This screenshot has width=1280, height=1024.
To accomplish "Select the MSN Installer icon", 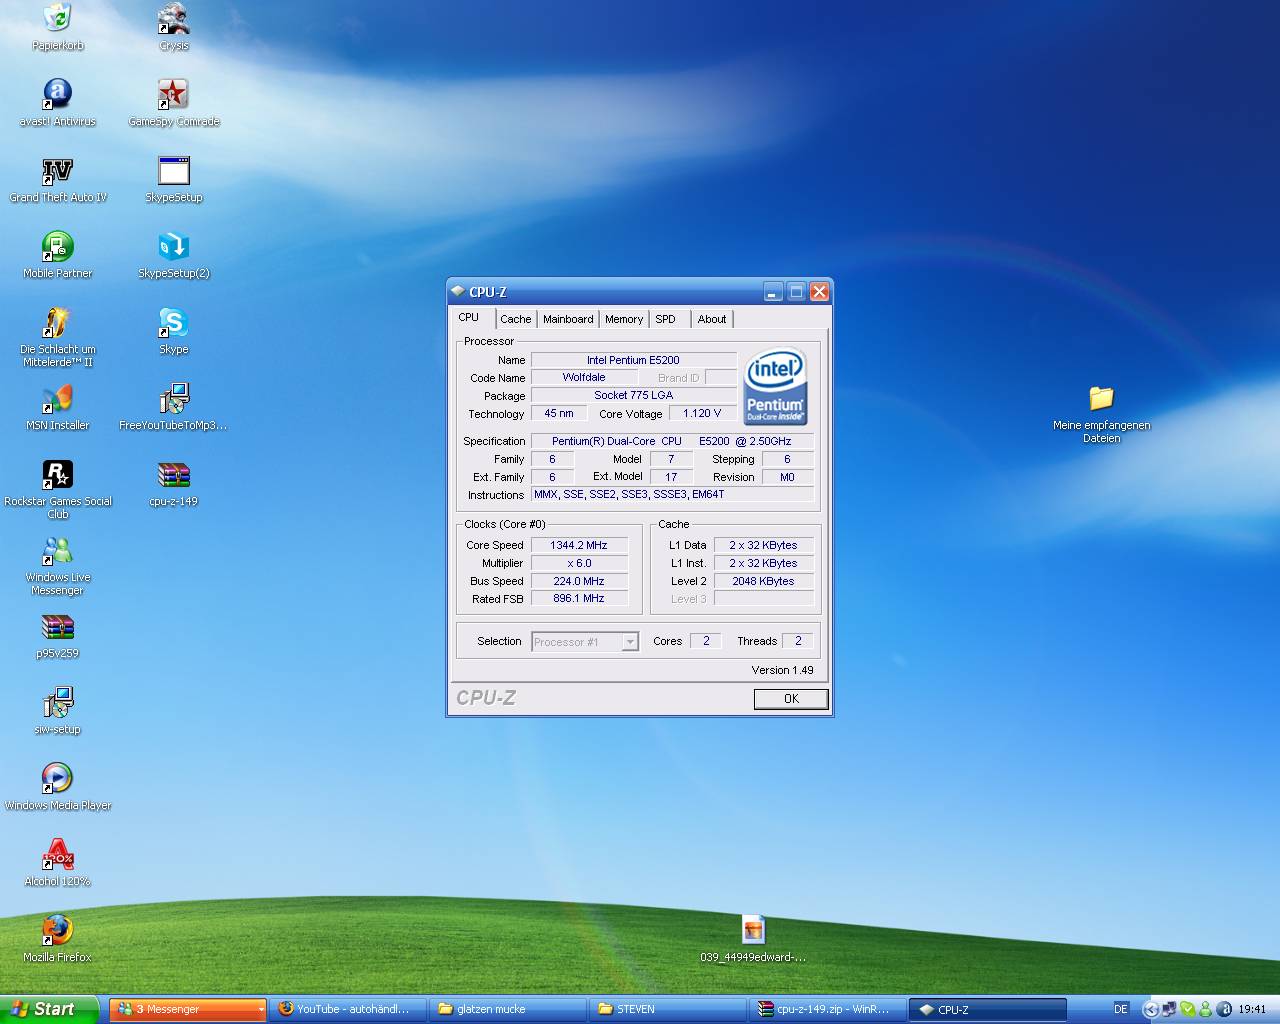I will click(58, 398).
